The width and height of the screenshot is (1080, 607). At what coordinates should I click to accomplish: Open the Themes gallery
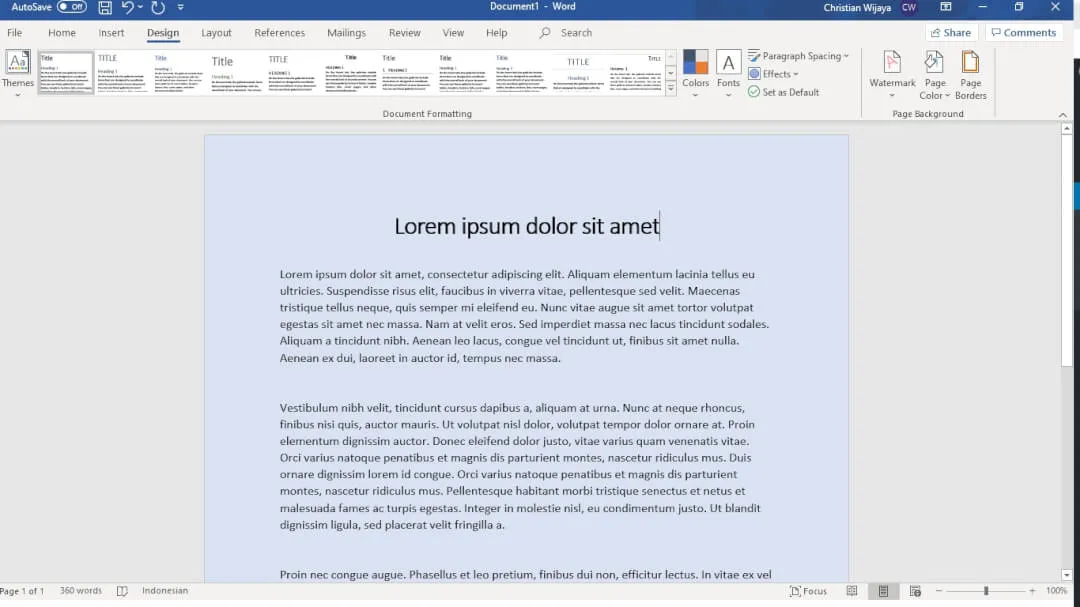17,73
